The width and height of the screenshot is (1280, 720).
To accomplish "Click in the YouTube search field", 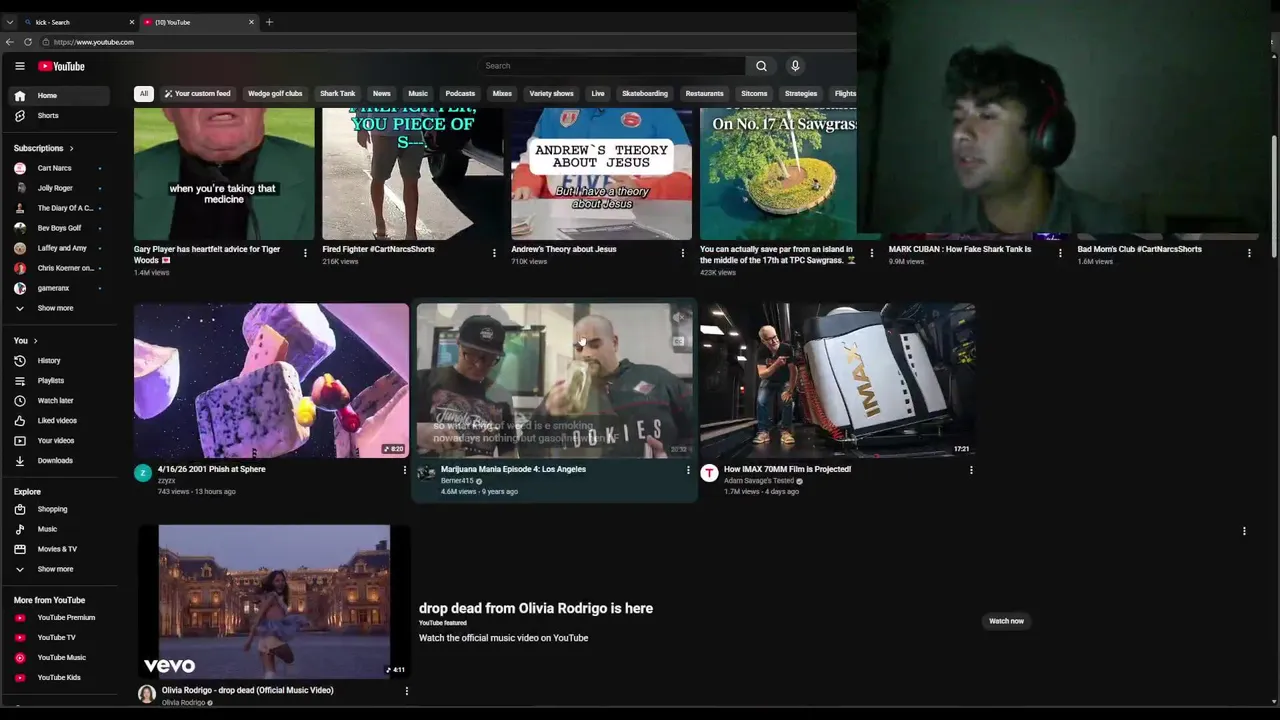I will point(612,66).
